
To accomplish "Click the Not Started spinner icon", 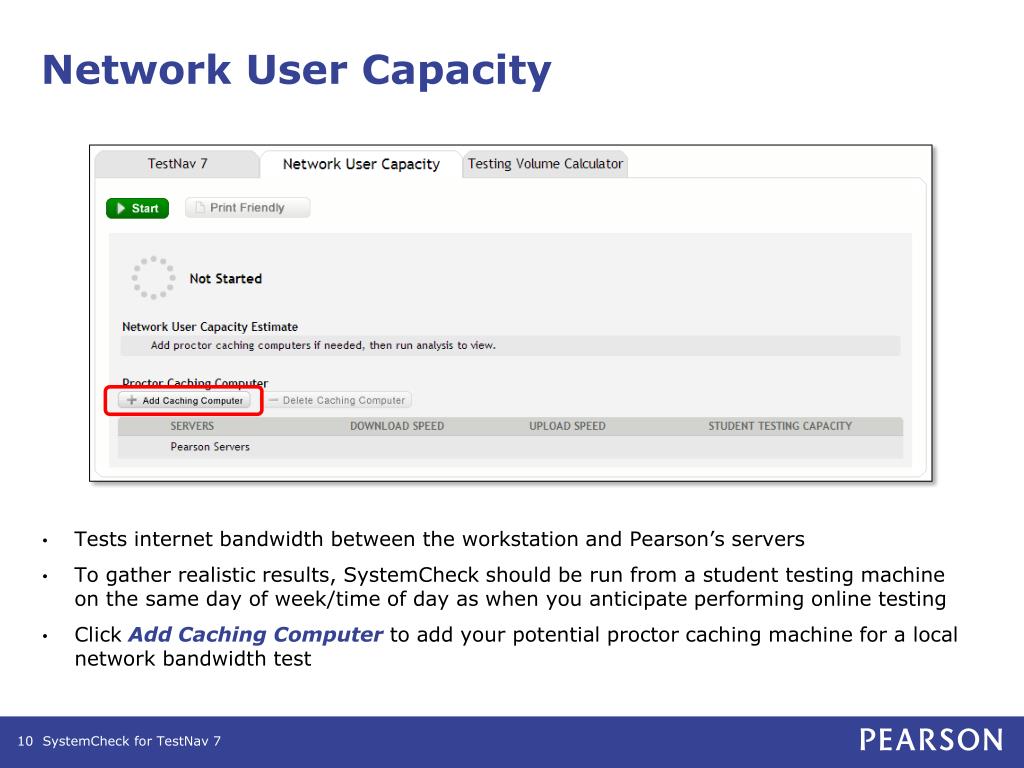I will pyautogui.click(x=153, y=278).
